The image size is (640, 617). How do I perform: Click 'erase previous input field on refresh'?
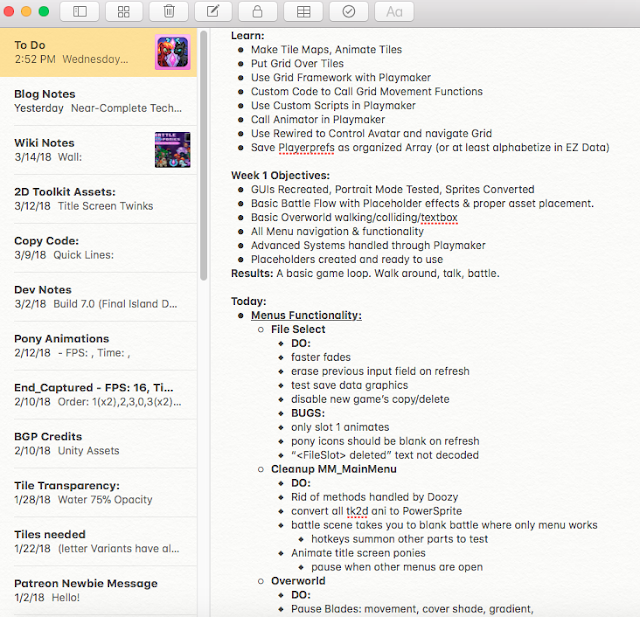click(x=380, y=371)
